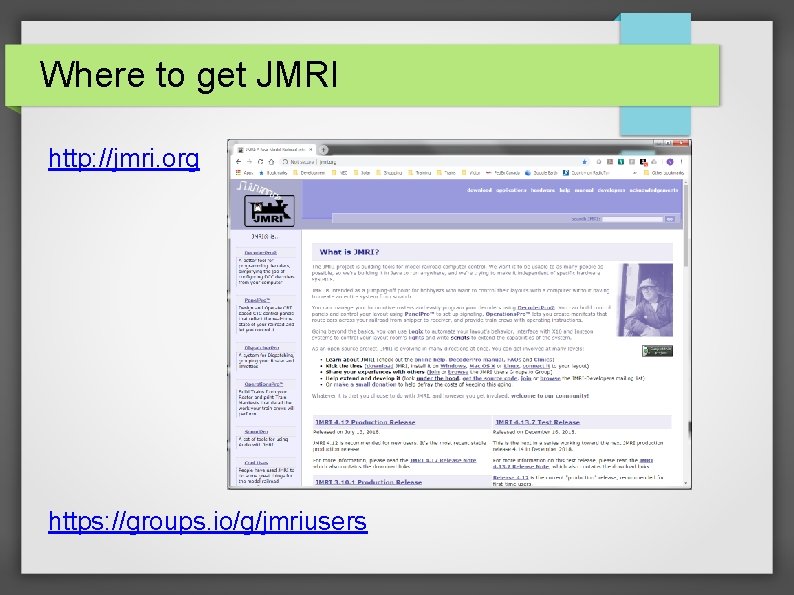
Task: Click the scrollbar down arrow in the web page
Action: click(686, 483)
